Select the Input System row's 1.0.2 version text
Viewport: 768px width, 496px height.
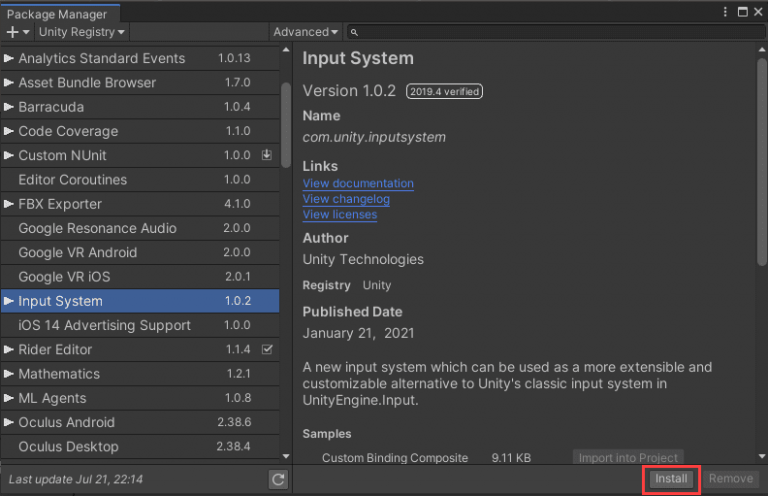pos(238,301)
